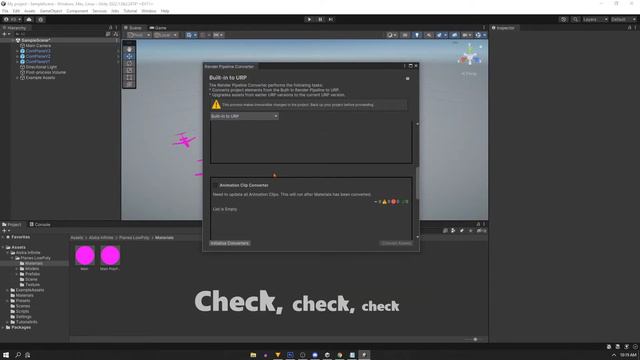Select the Rotate tool
Viewport: 640px width, 360px height.
click(x=129, y=63)
